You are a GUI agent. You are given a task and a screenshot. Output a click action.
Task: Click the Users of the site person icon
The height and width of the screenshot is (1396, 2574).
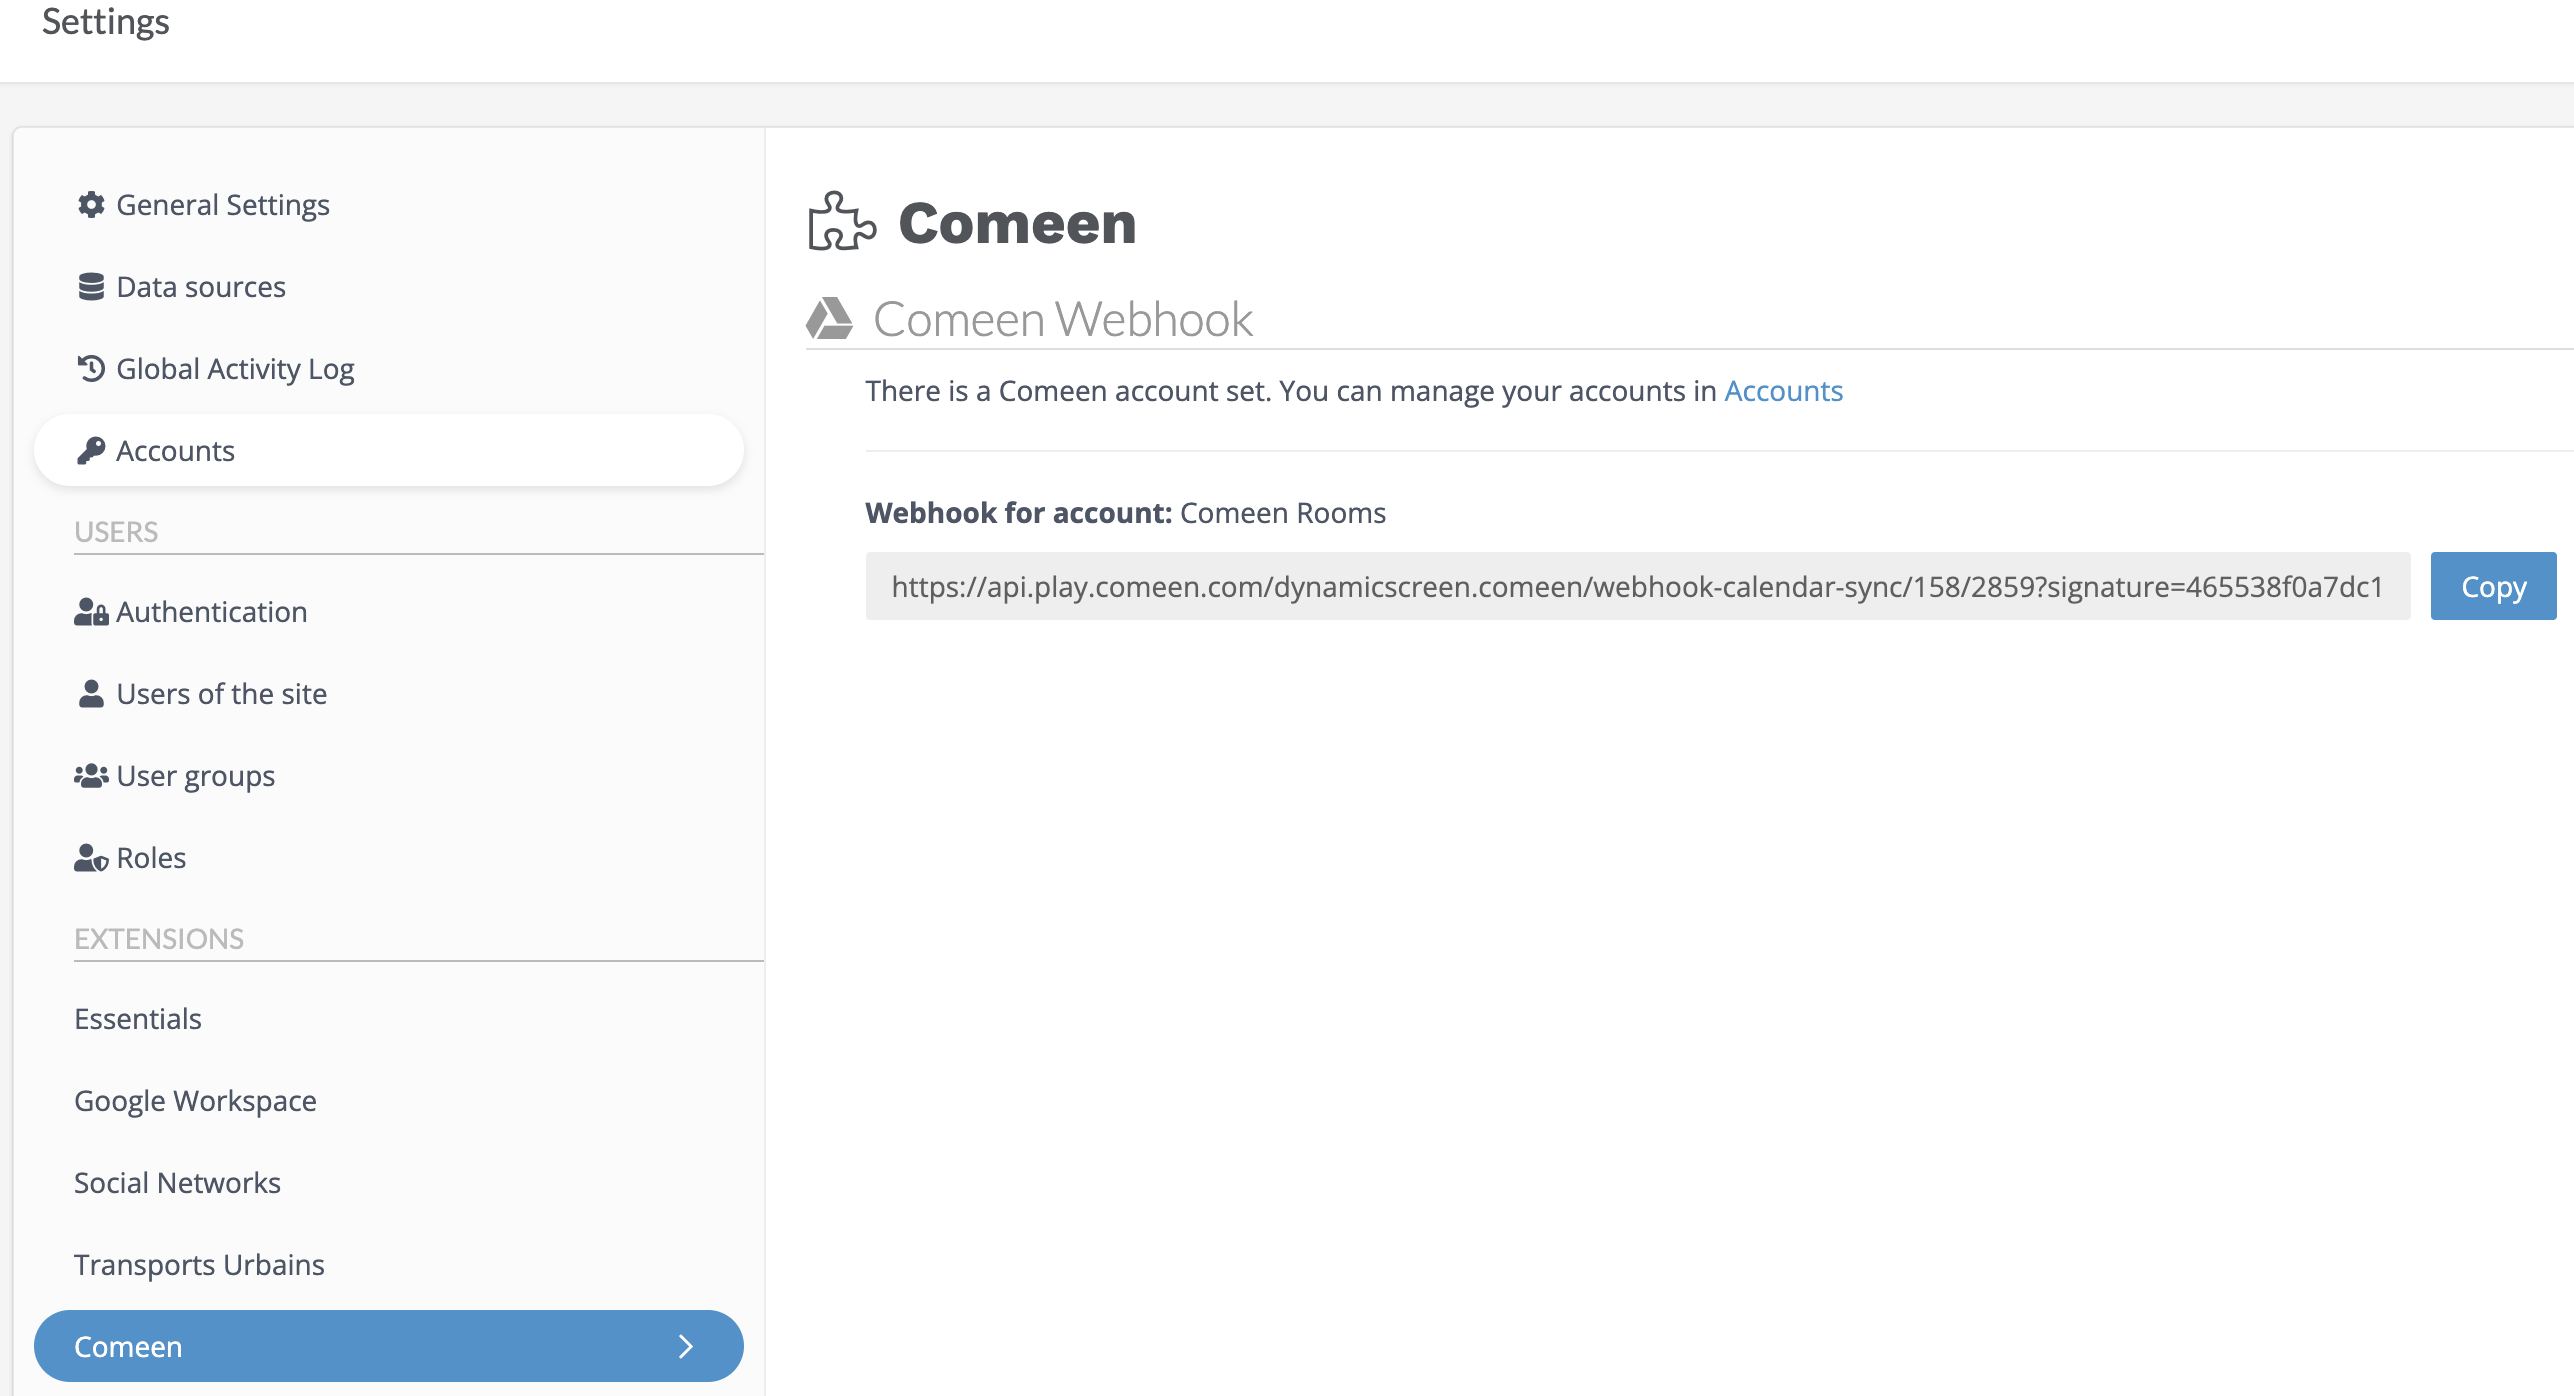pyautogui.click(x=91, y=694)
